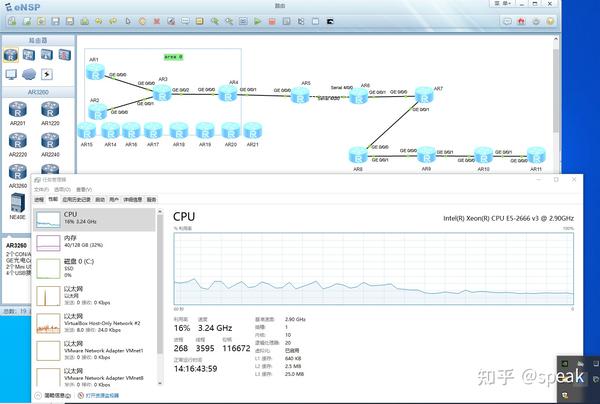Select the pointer tool in eNSP toolbar
The width and height of the screenshot is (600, 404).
[128, 21]
